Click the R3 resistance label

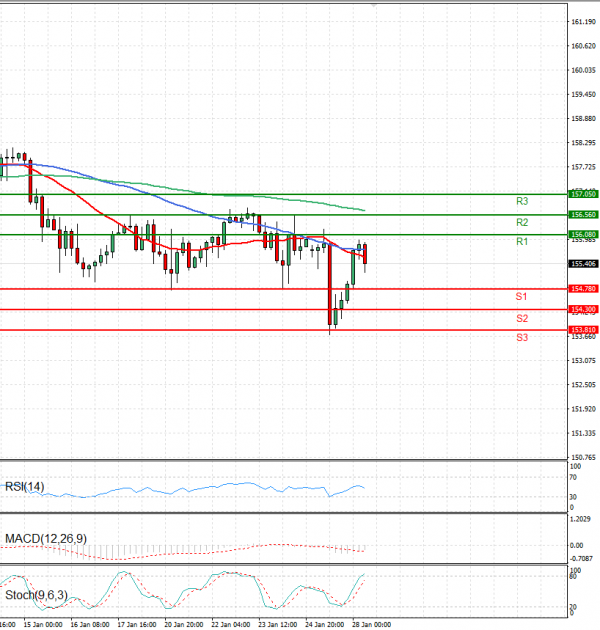point(522,201)
